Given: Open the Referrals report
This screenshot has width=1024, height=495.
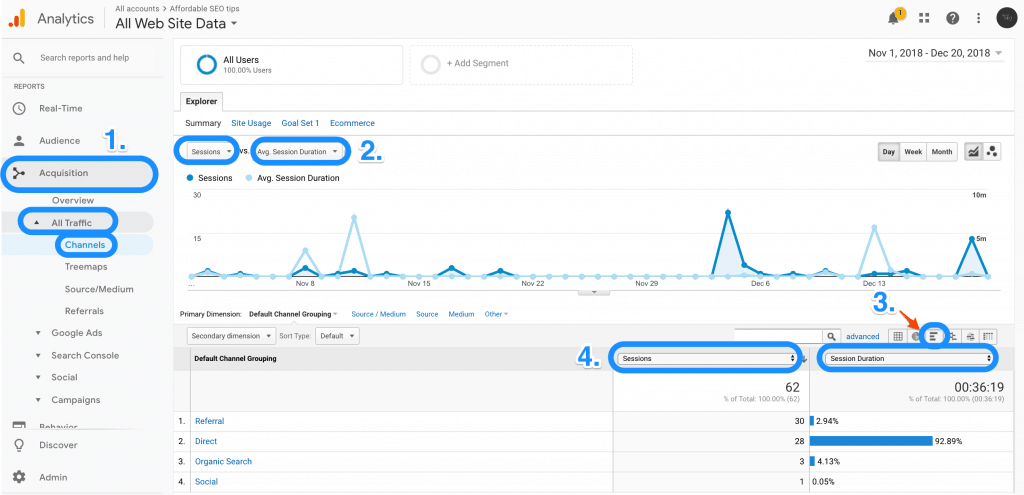Looking at the screenshot, I should (84, 311).
